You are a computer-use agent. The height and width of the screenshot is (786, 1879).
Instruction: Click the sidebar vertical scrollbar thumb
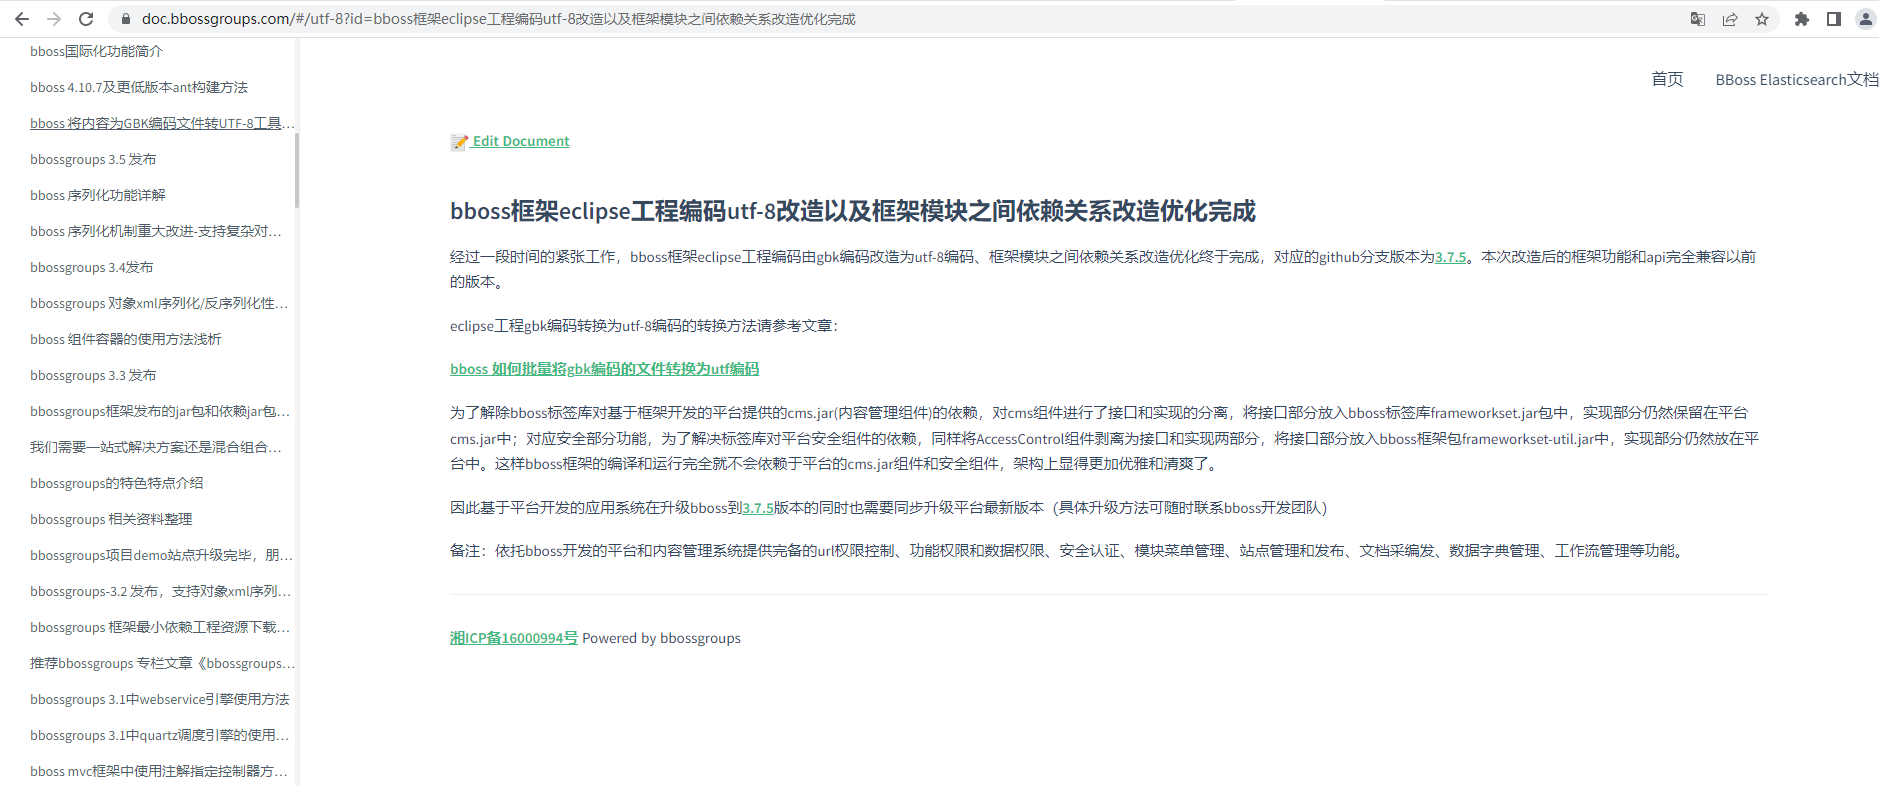pos(296,170)
